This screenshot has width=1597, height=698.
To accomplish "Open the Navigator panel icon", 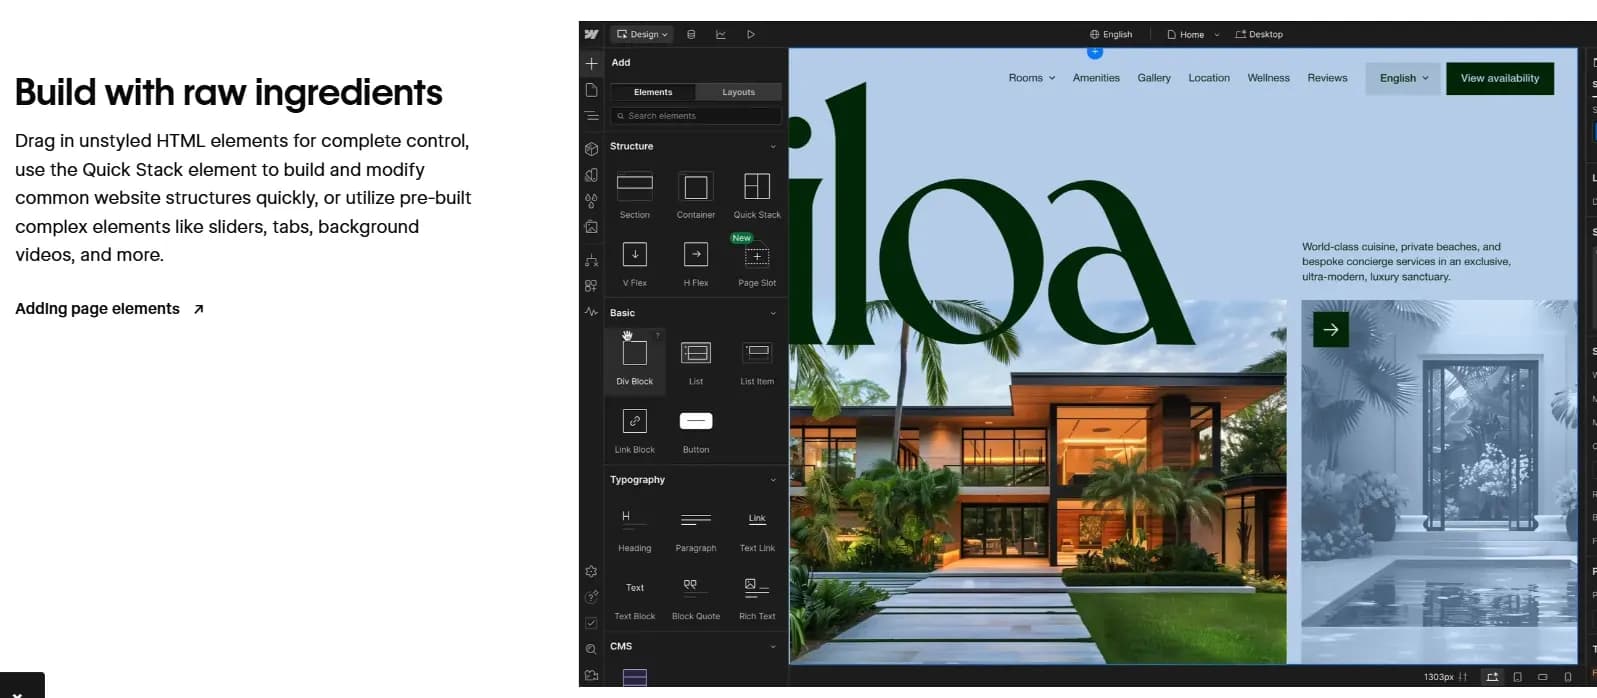I will [591, 116].
